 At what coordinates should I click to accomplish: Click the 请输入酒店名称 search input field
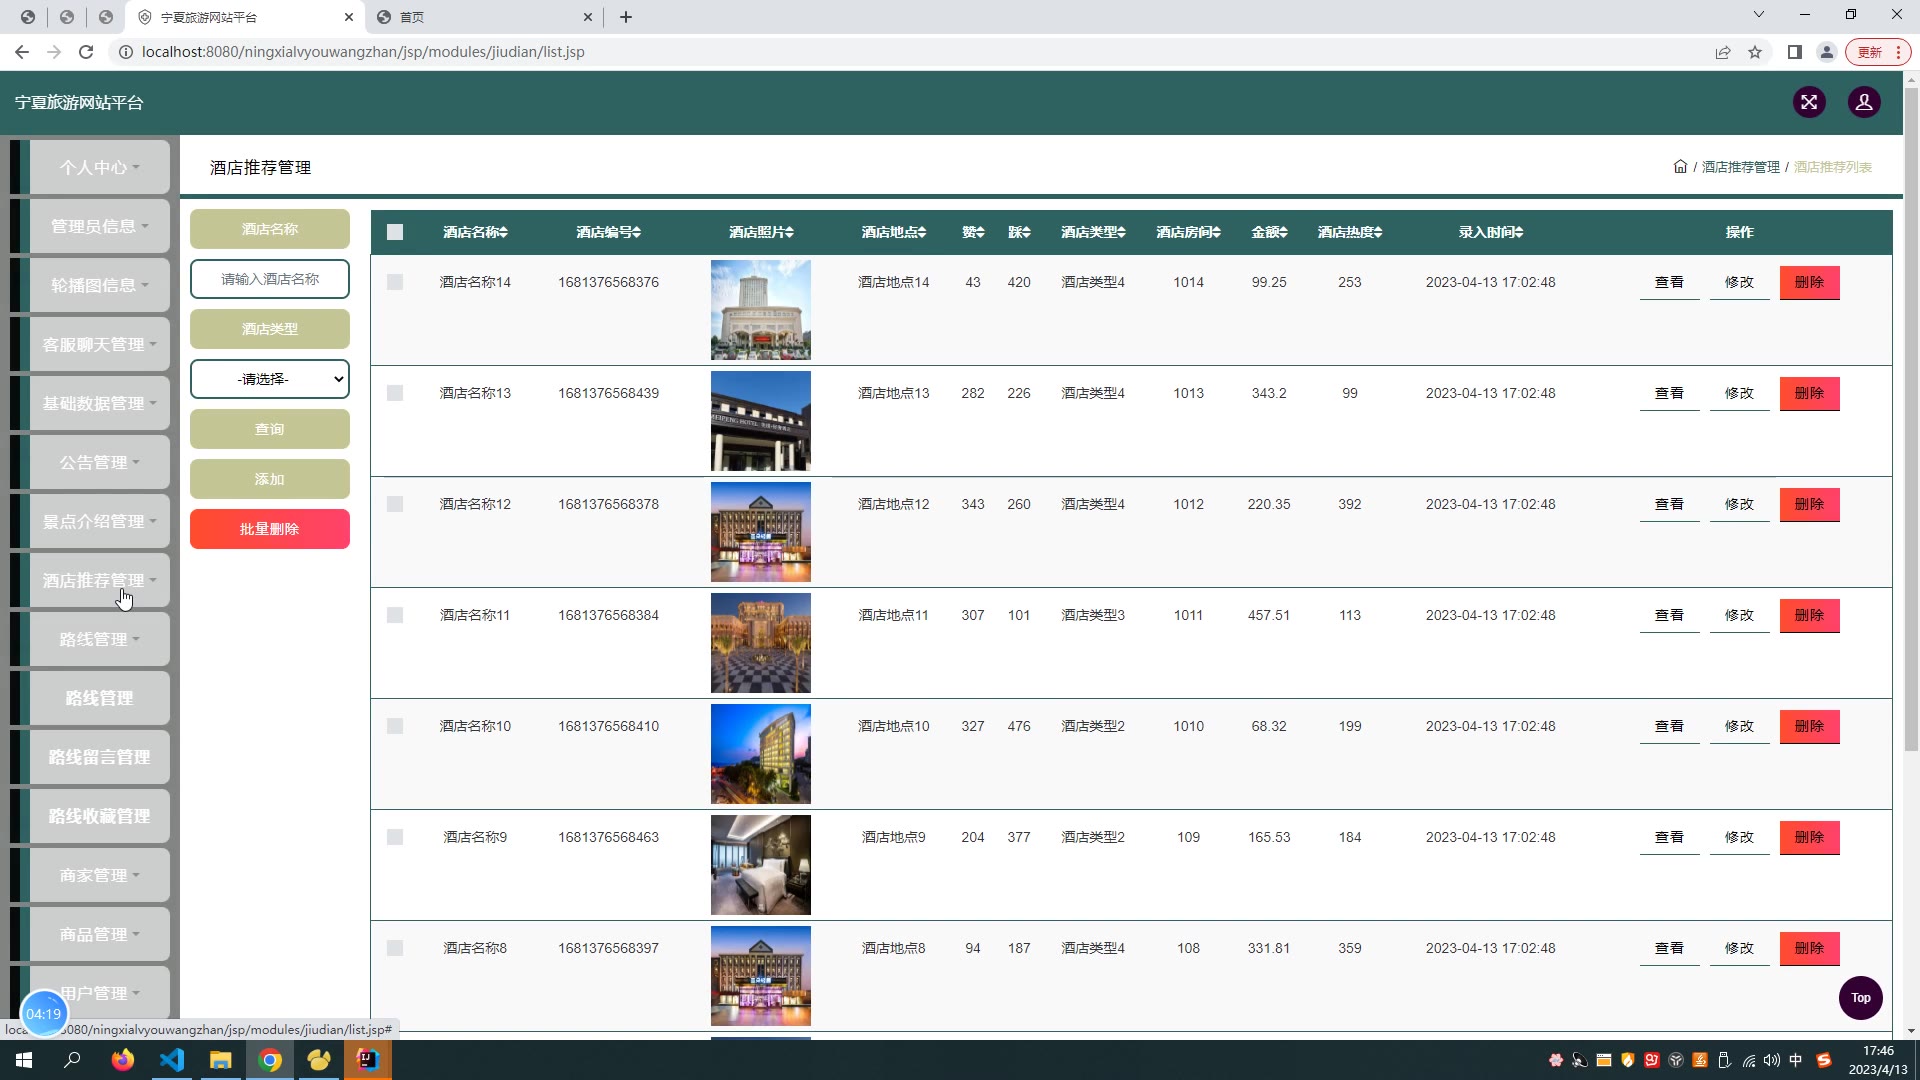[270, 279]
